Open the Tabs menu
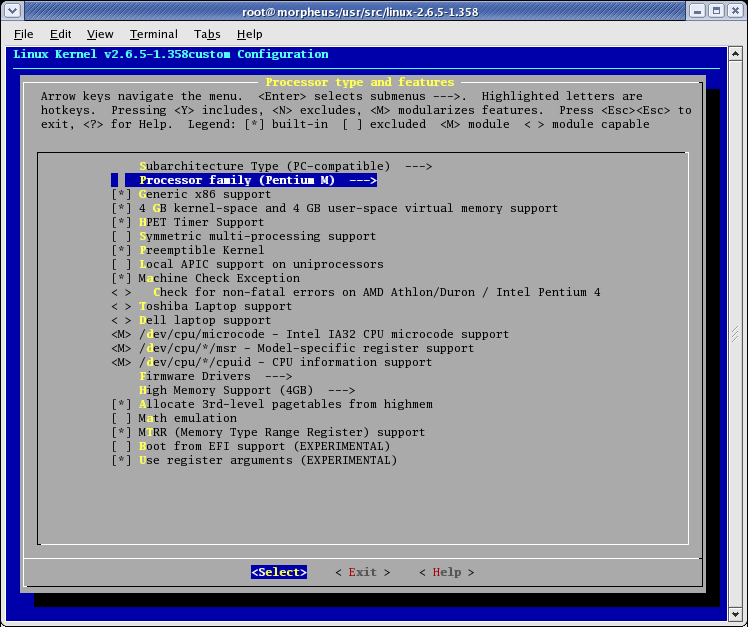748x627 pixels. point(207,34)
